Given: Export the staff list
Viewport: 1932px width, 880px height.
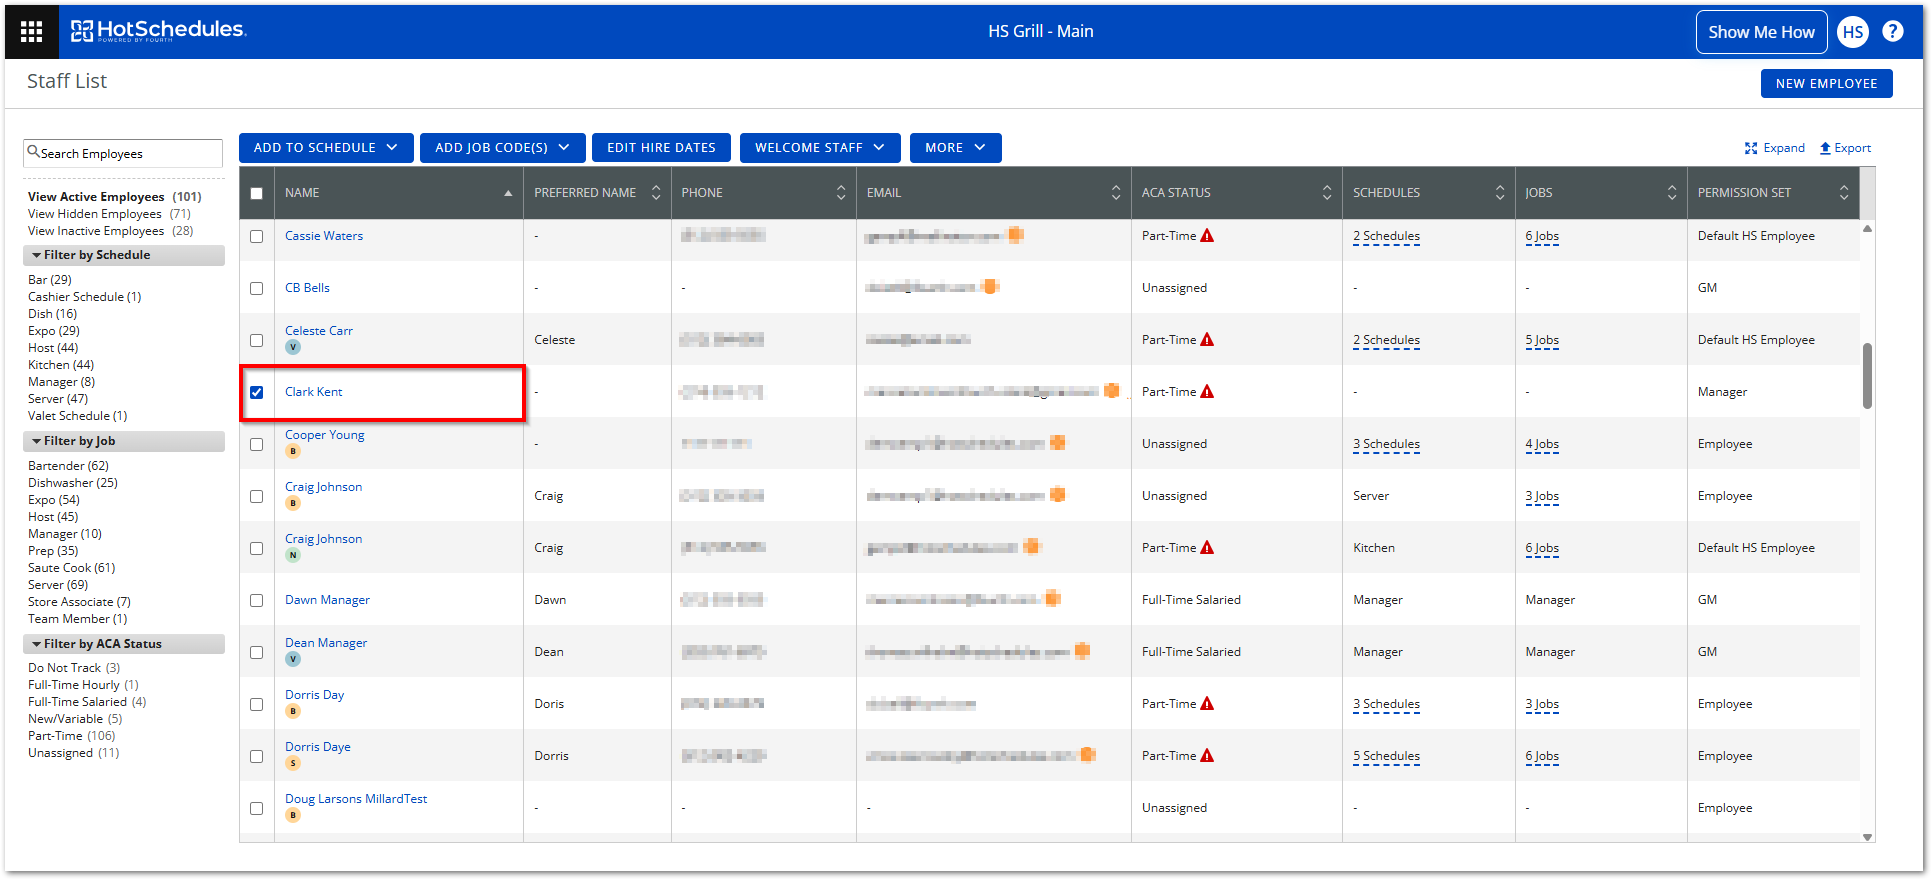Looking at the screenshot, I should (x=1845, y=148).
